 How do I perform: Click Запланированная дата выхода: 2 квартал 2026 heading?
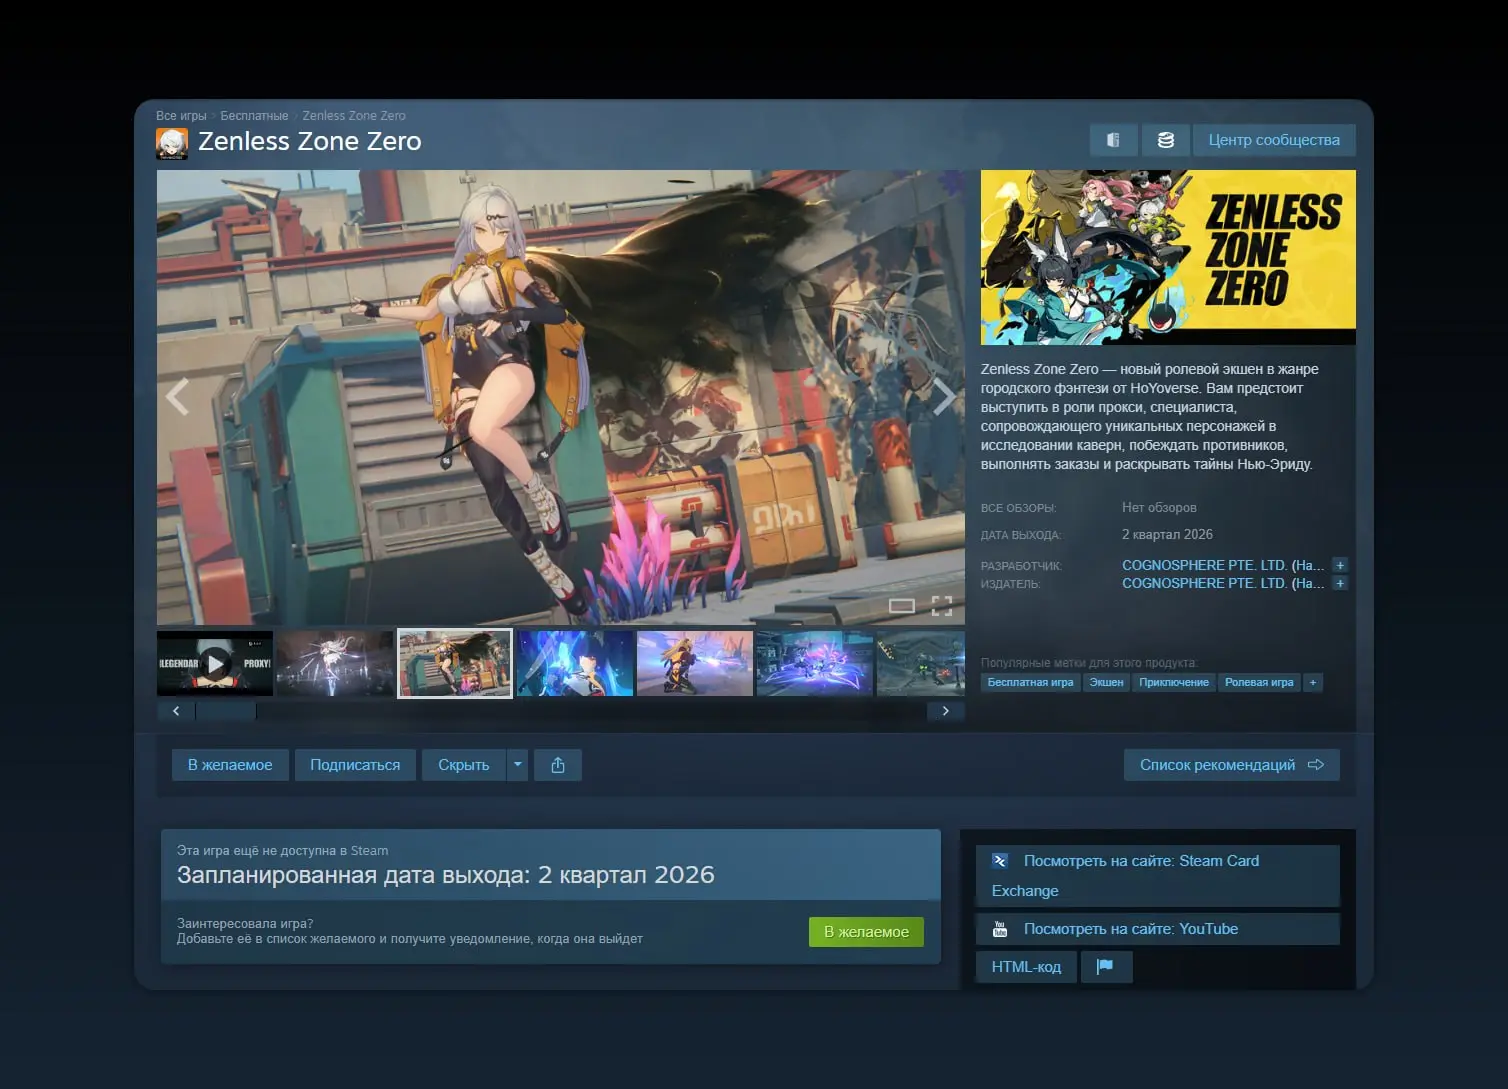click(x=446, y=875)
